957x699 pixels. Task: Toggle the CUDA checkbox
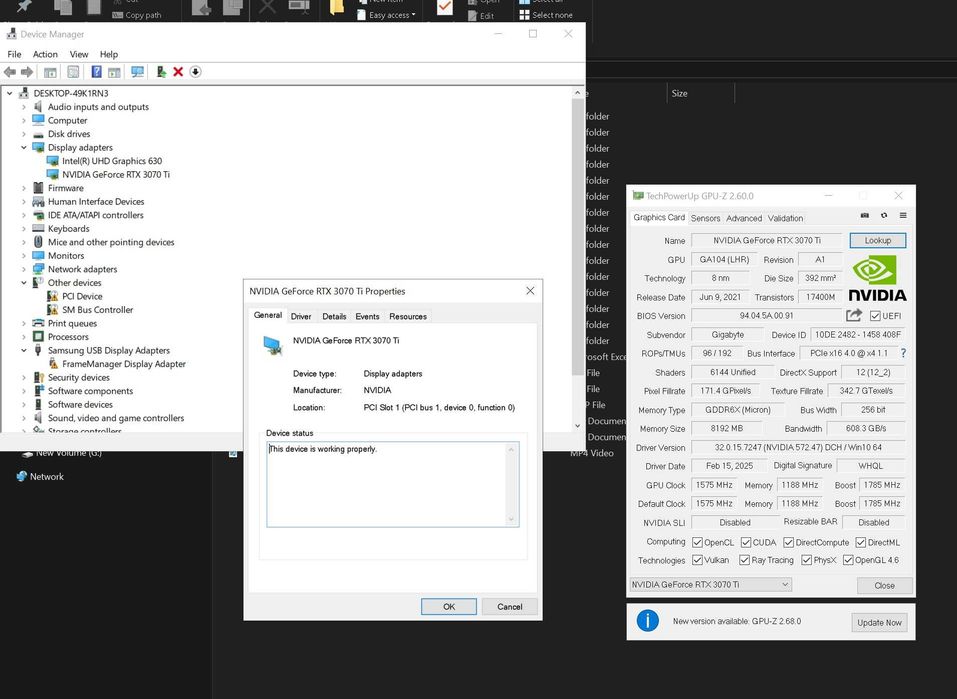point(745,542)
